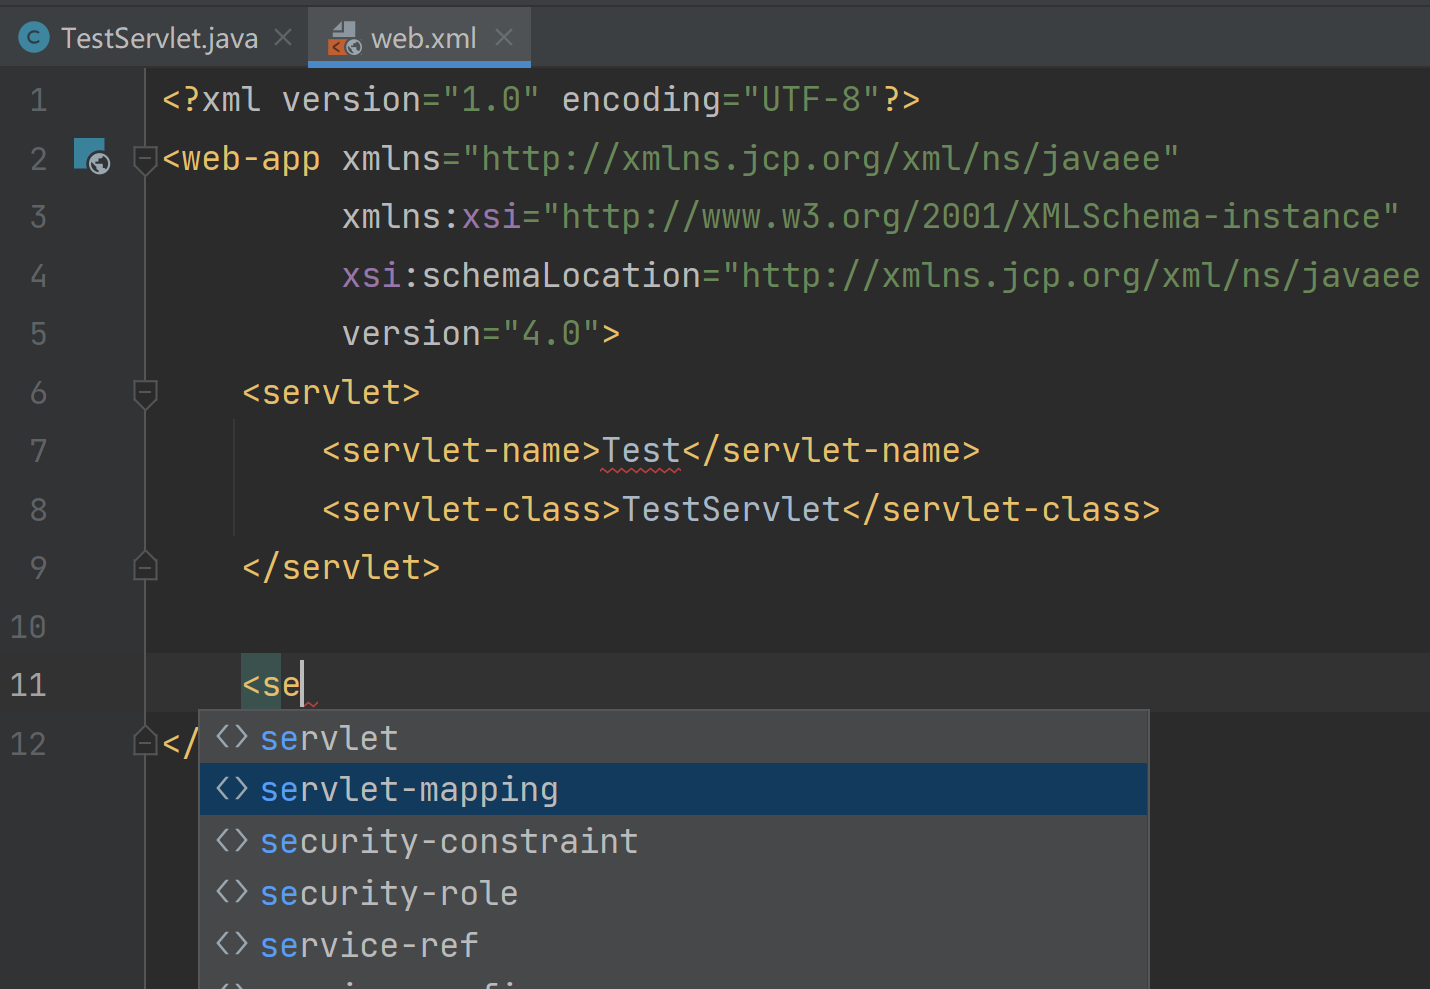
Task: Click tag icon beside "security-role" suggestion
Action: 231,893
